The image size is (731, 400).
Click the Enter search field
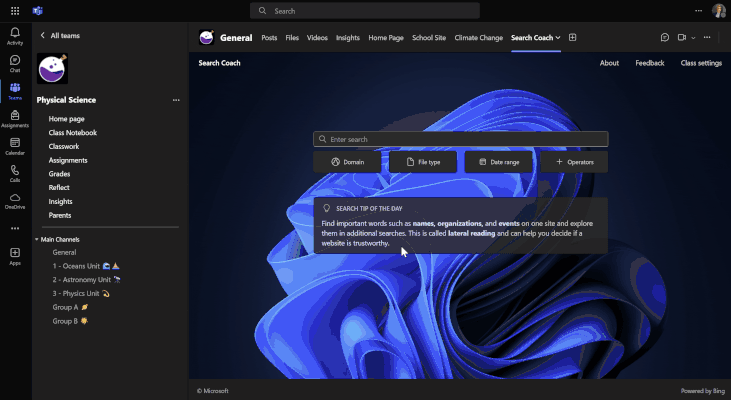point(461,139)
